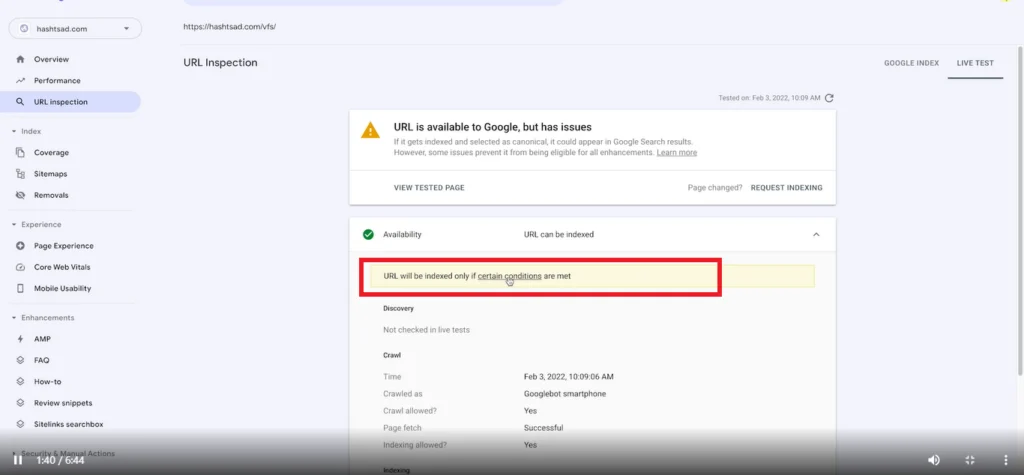Open the hashtsad.com property dropdown
The width and height of the screenshot is (1024, 475).
pos(75,29)
